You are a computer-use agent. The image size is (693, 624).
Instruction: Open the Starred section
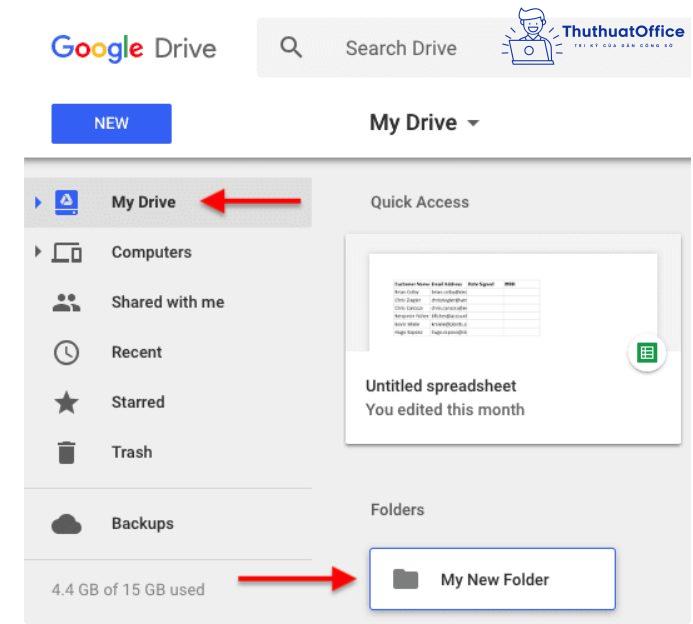[138, 402]
